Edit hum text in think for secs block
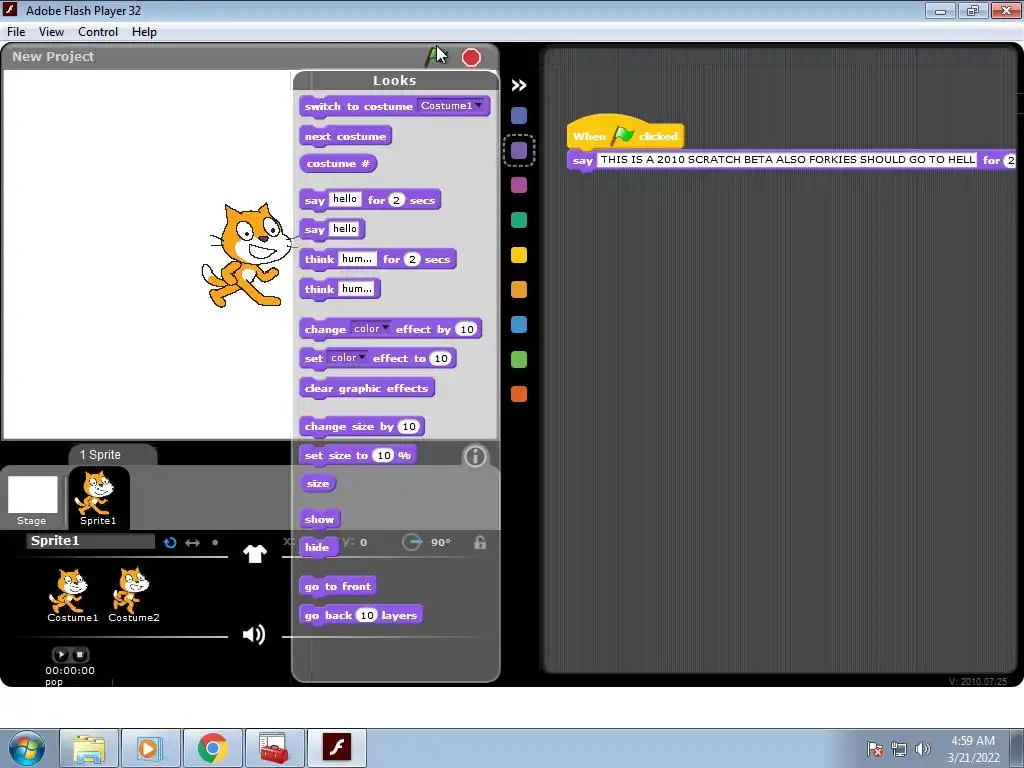The image size is (1024, 768). point(357,259)
